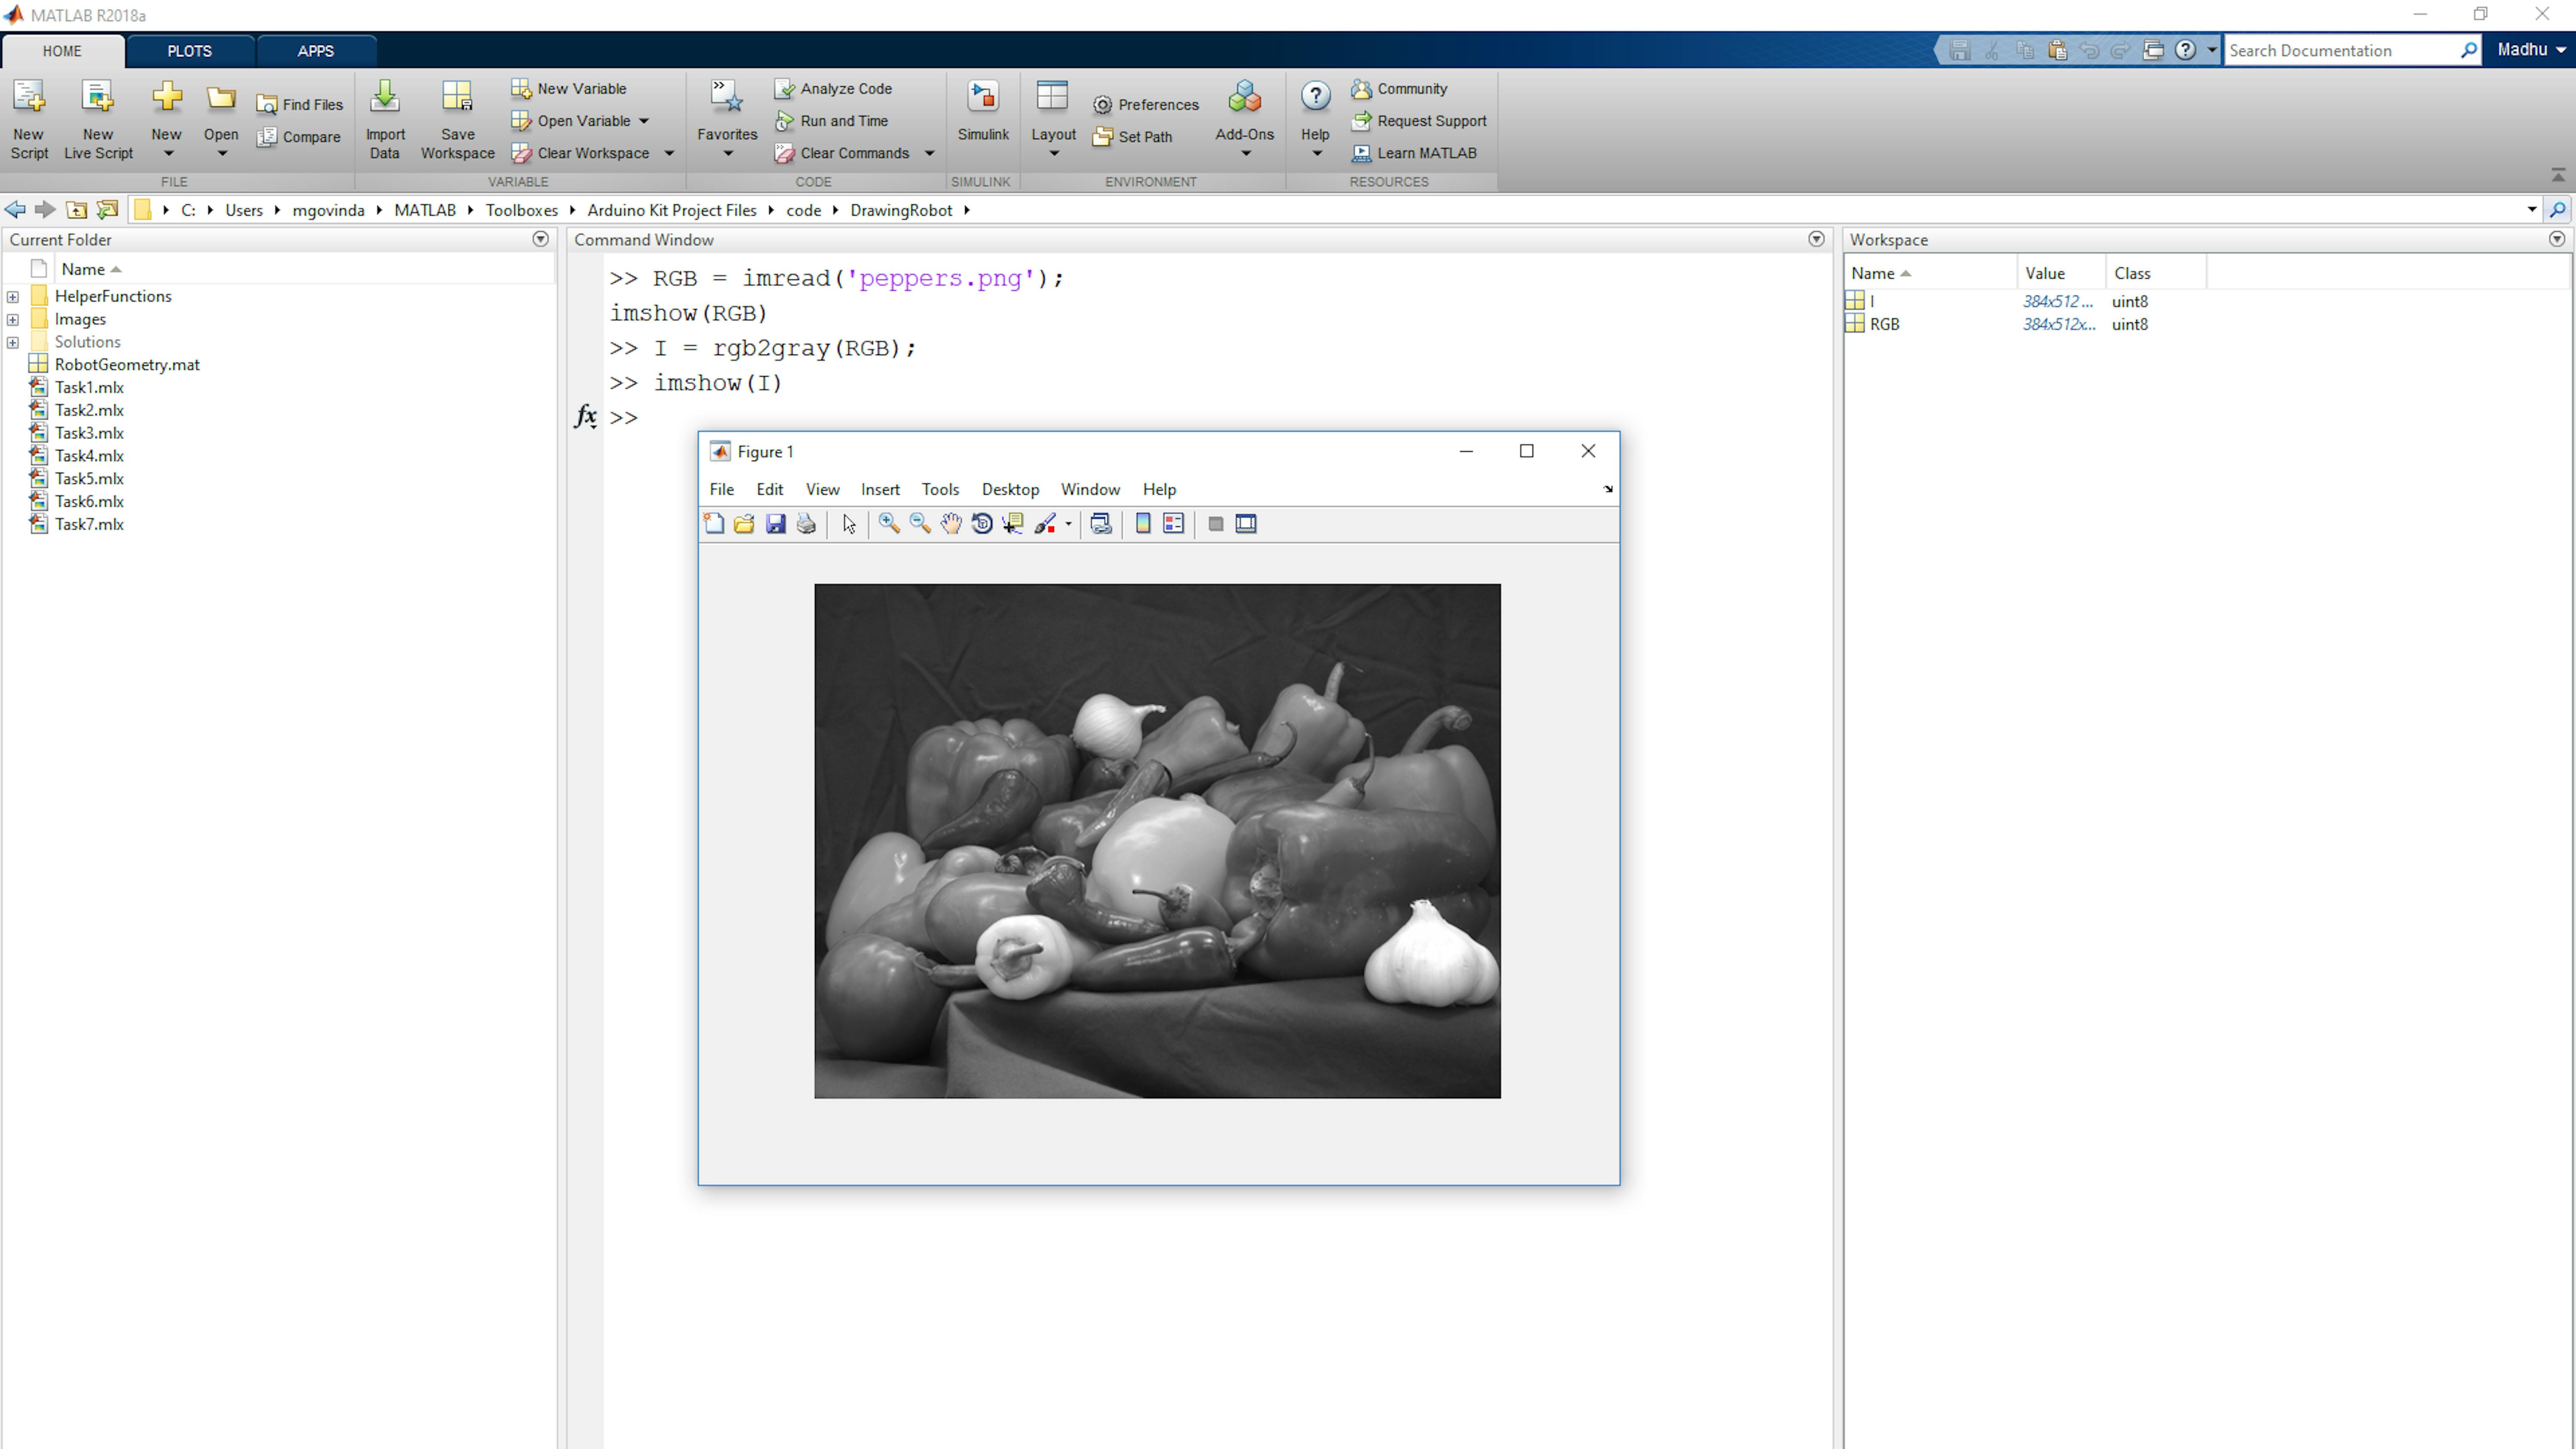Click the Browse for folder icon
The width and height of the screenshot is (2576, 1449).
point(107,210)
